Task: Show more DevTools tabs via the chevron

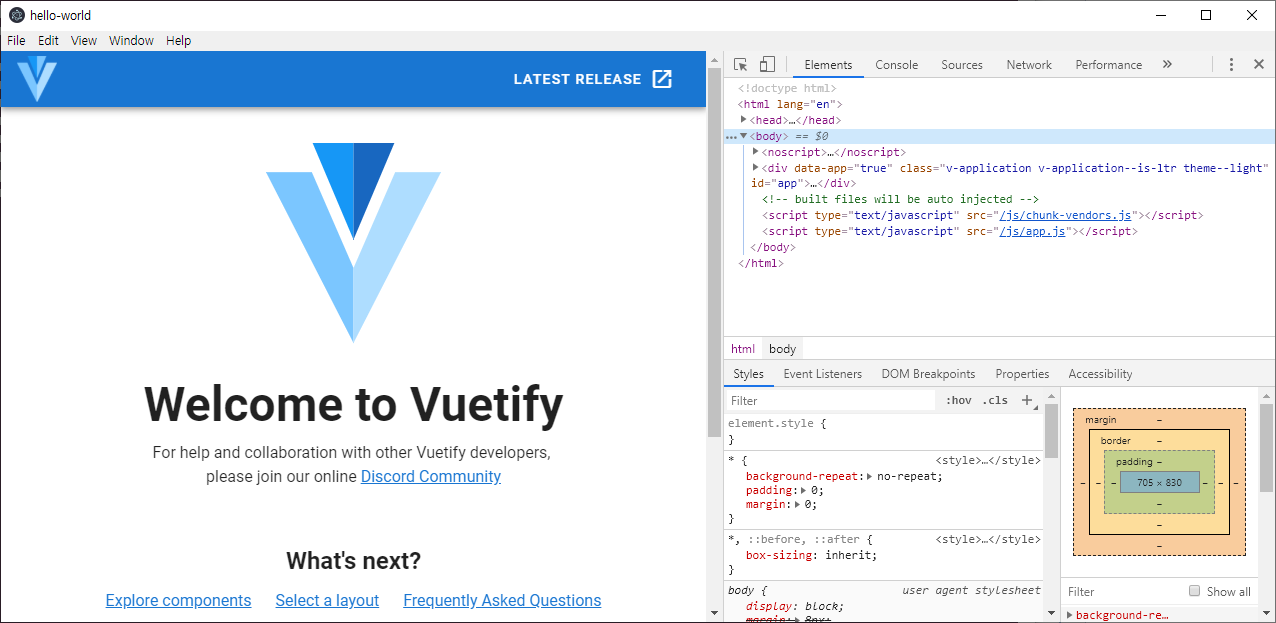Action: [1167, 64]
